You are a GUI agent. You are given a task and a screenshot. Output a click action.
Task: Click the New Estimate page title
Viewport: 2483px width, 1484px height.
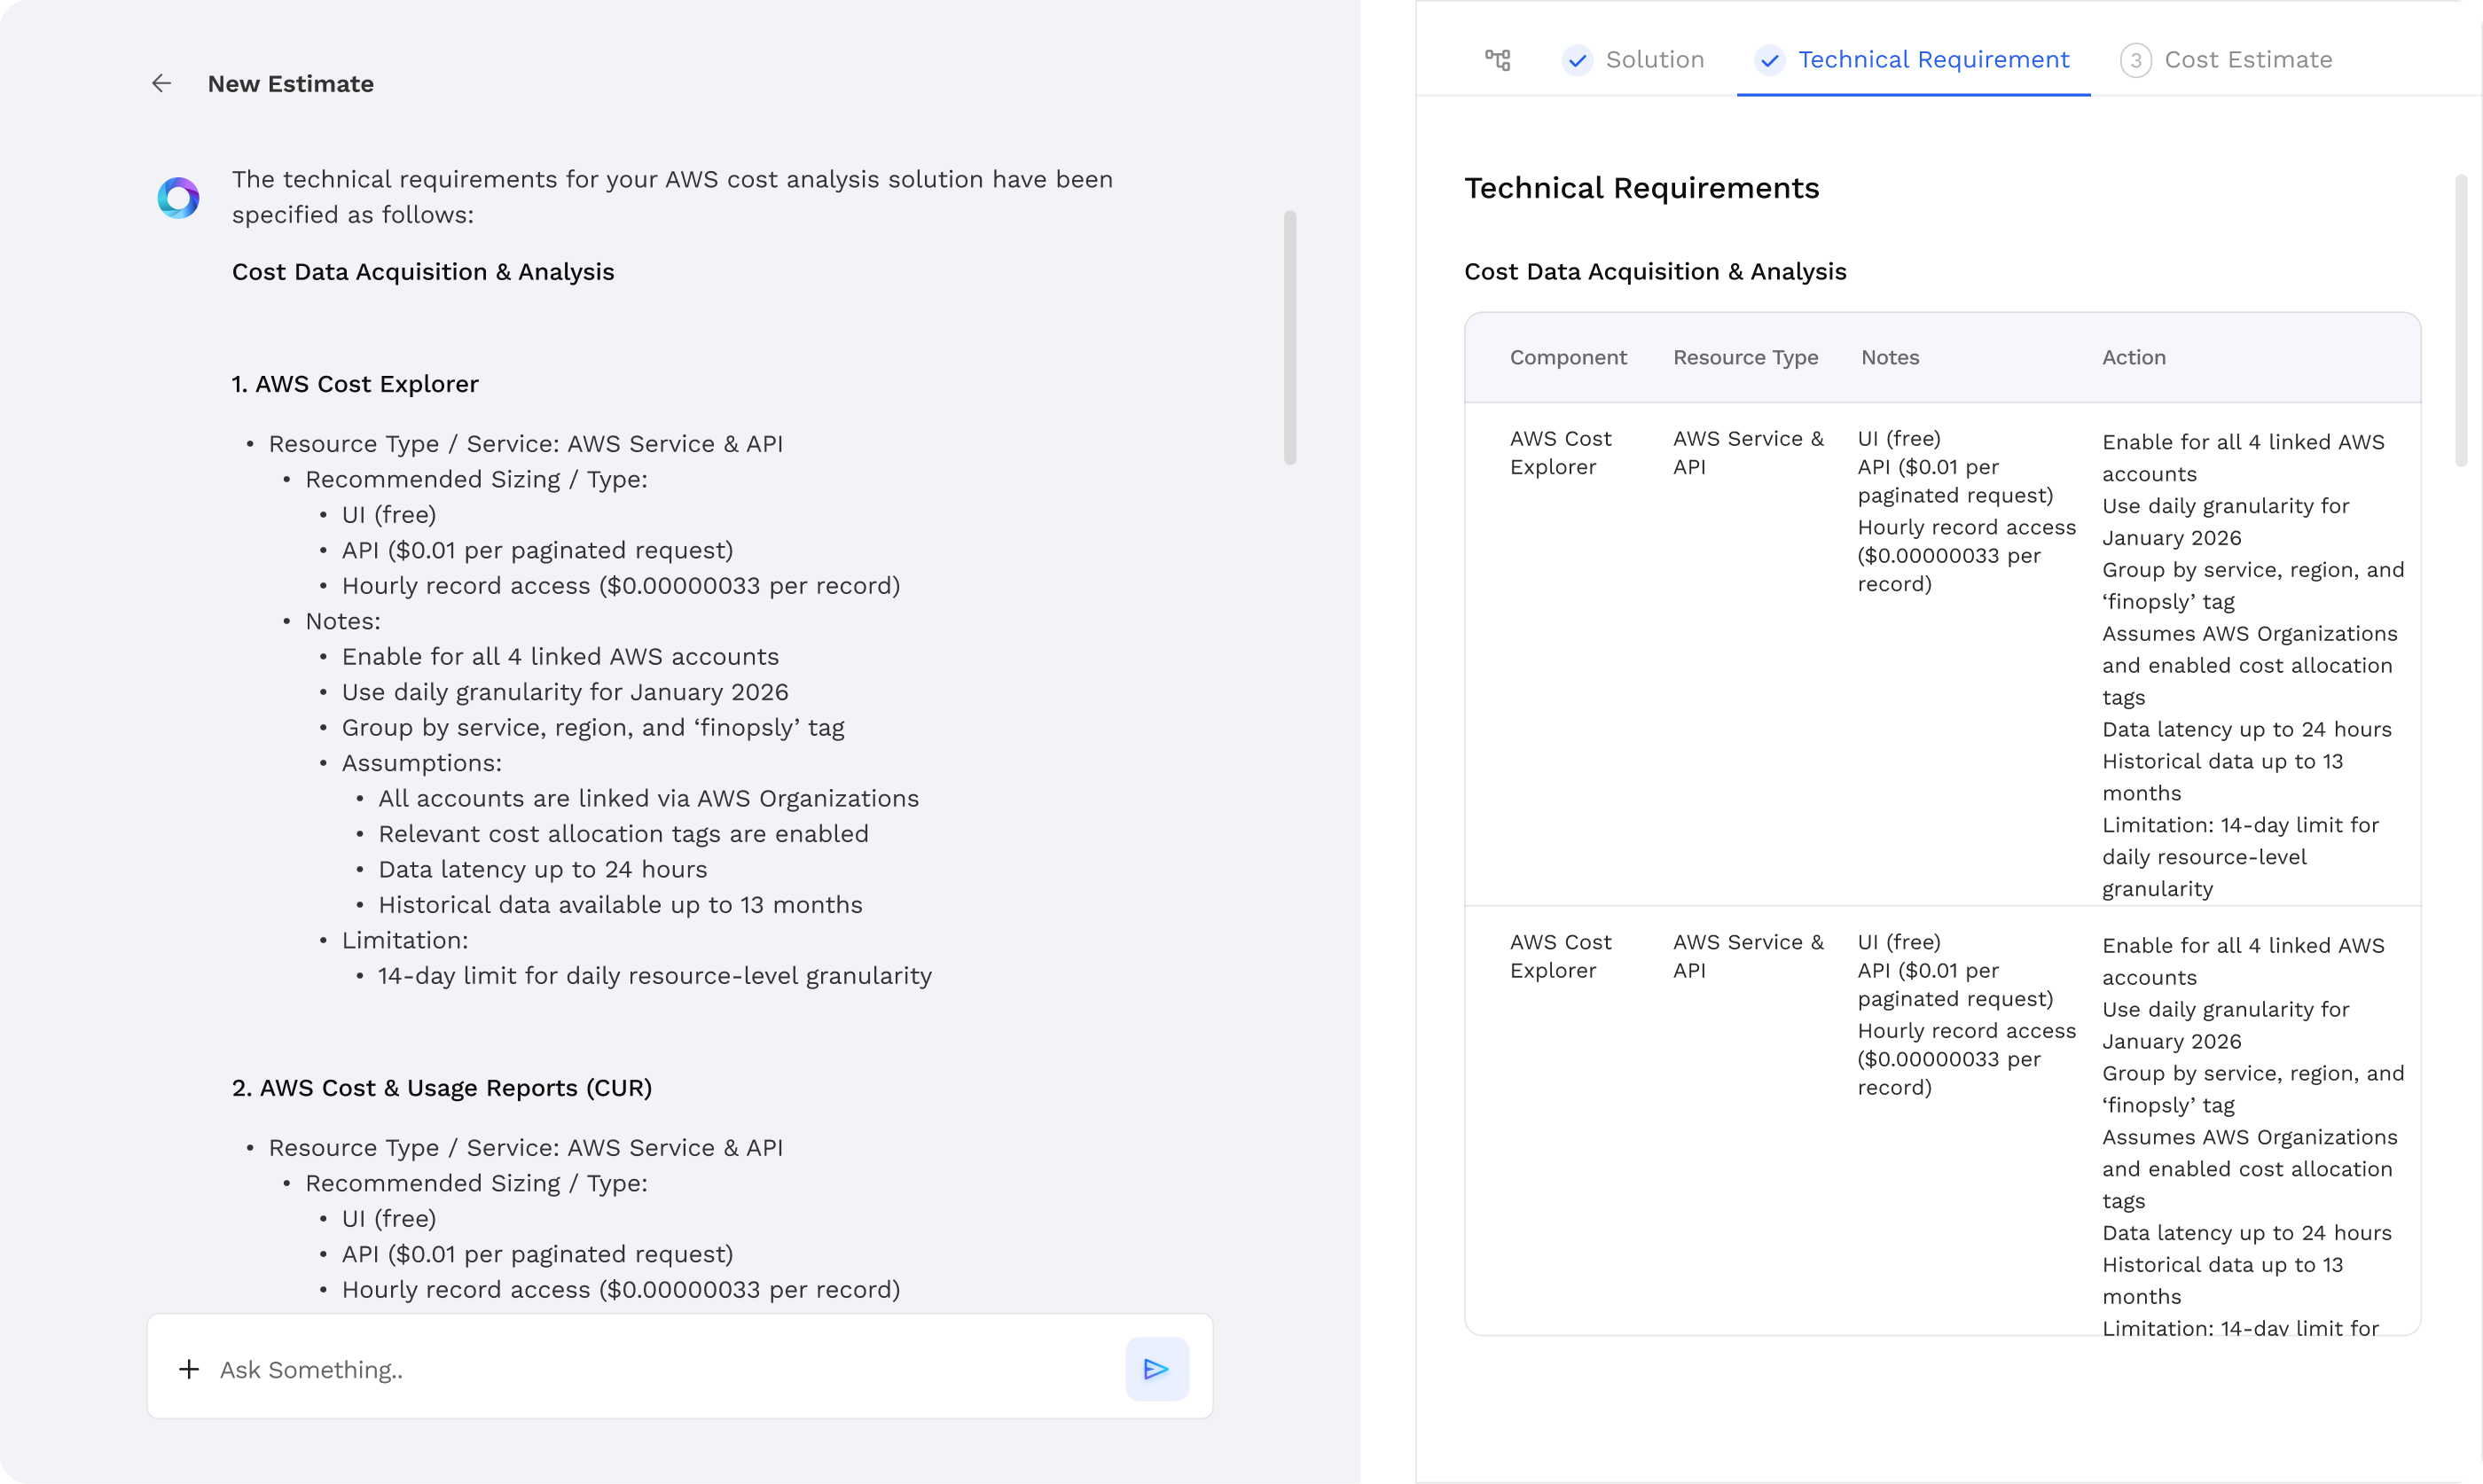point(290,84)
